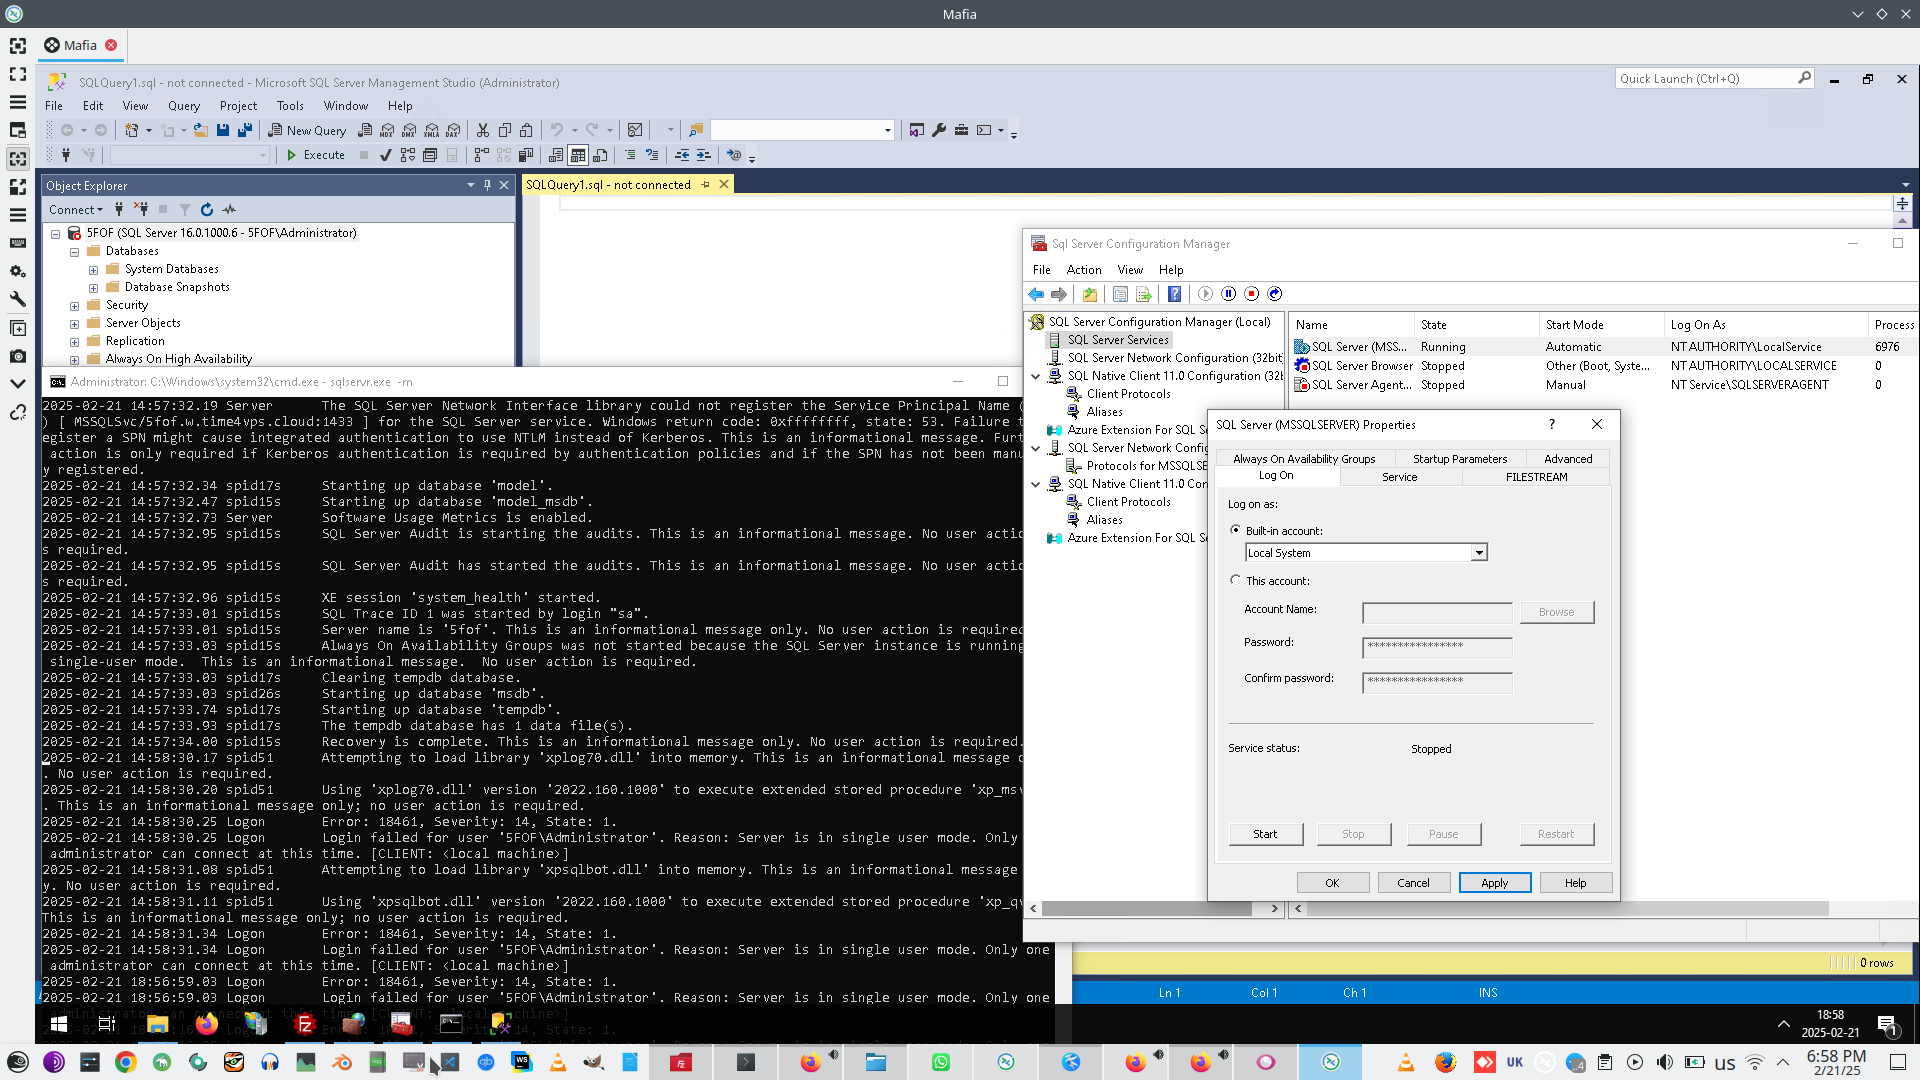Click the Up One Level folder icon

(1089, 294)
